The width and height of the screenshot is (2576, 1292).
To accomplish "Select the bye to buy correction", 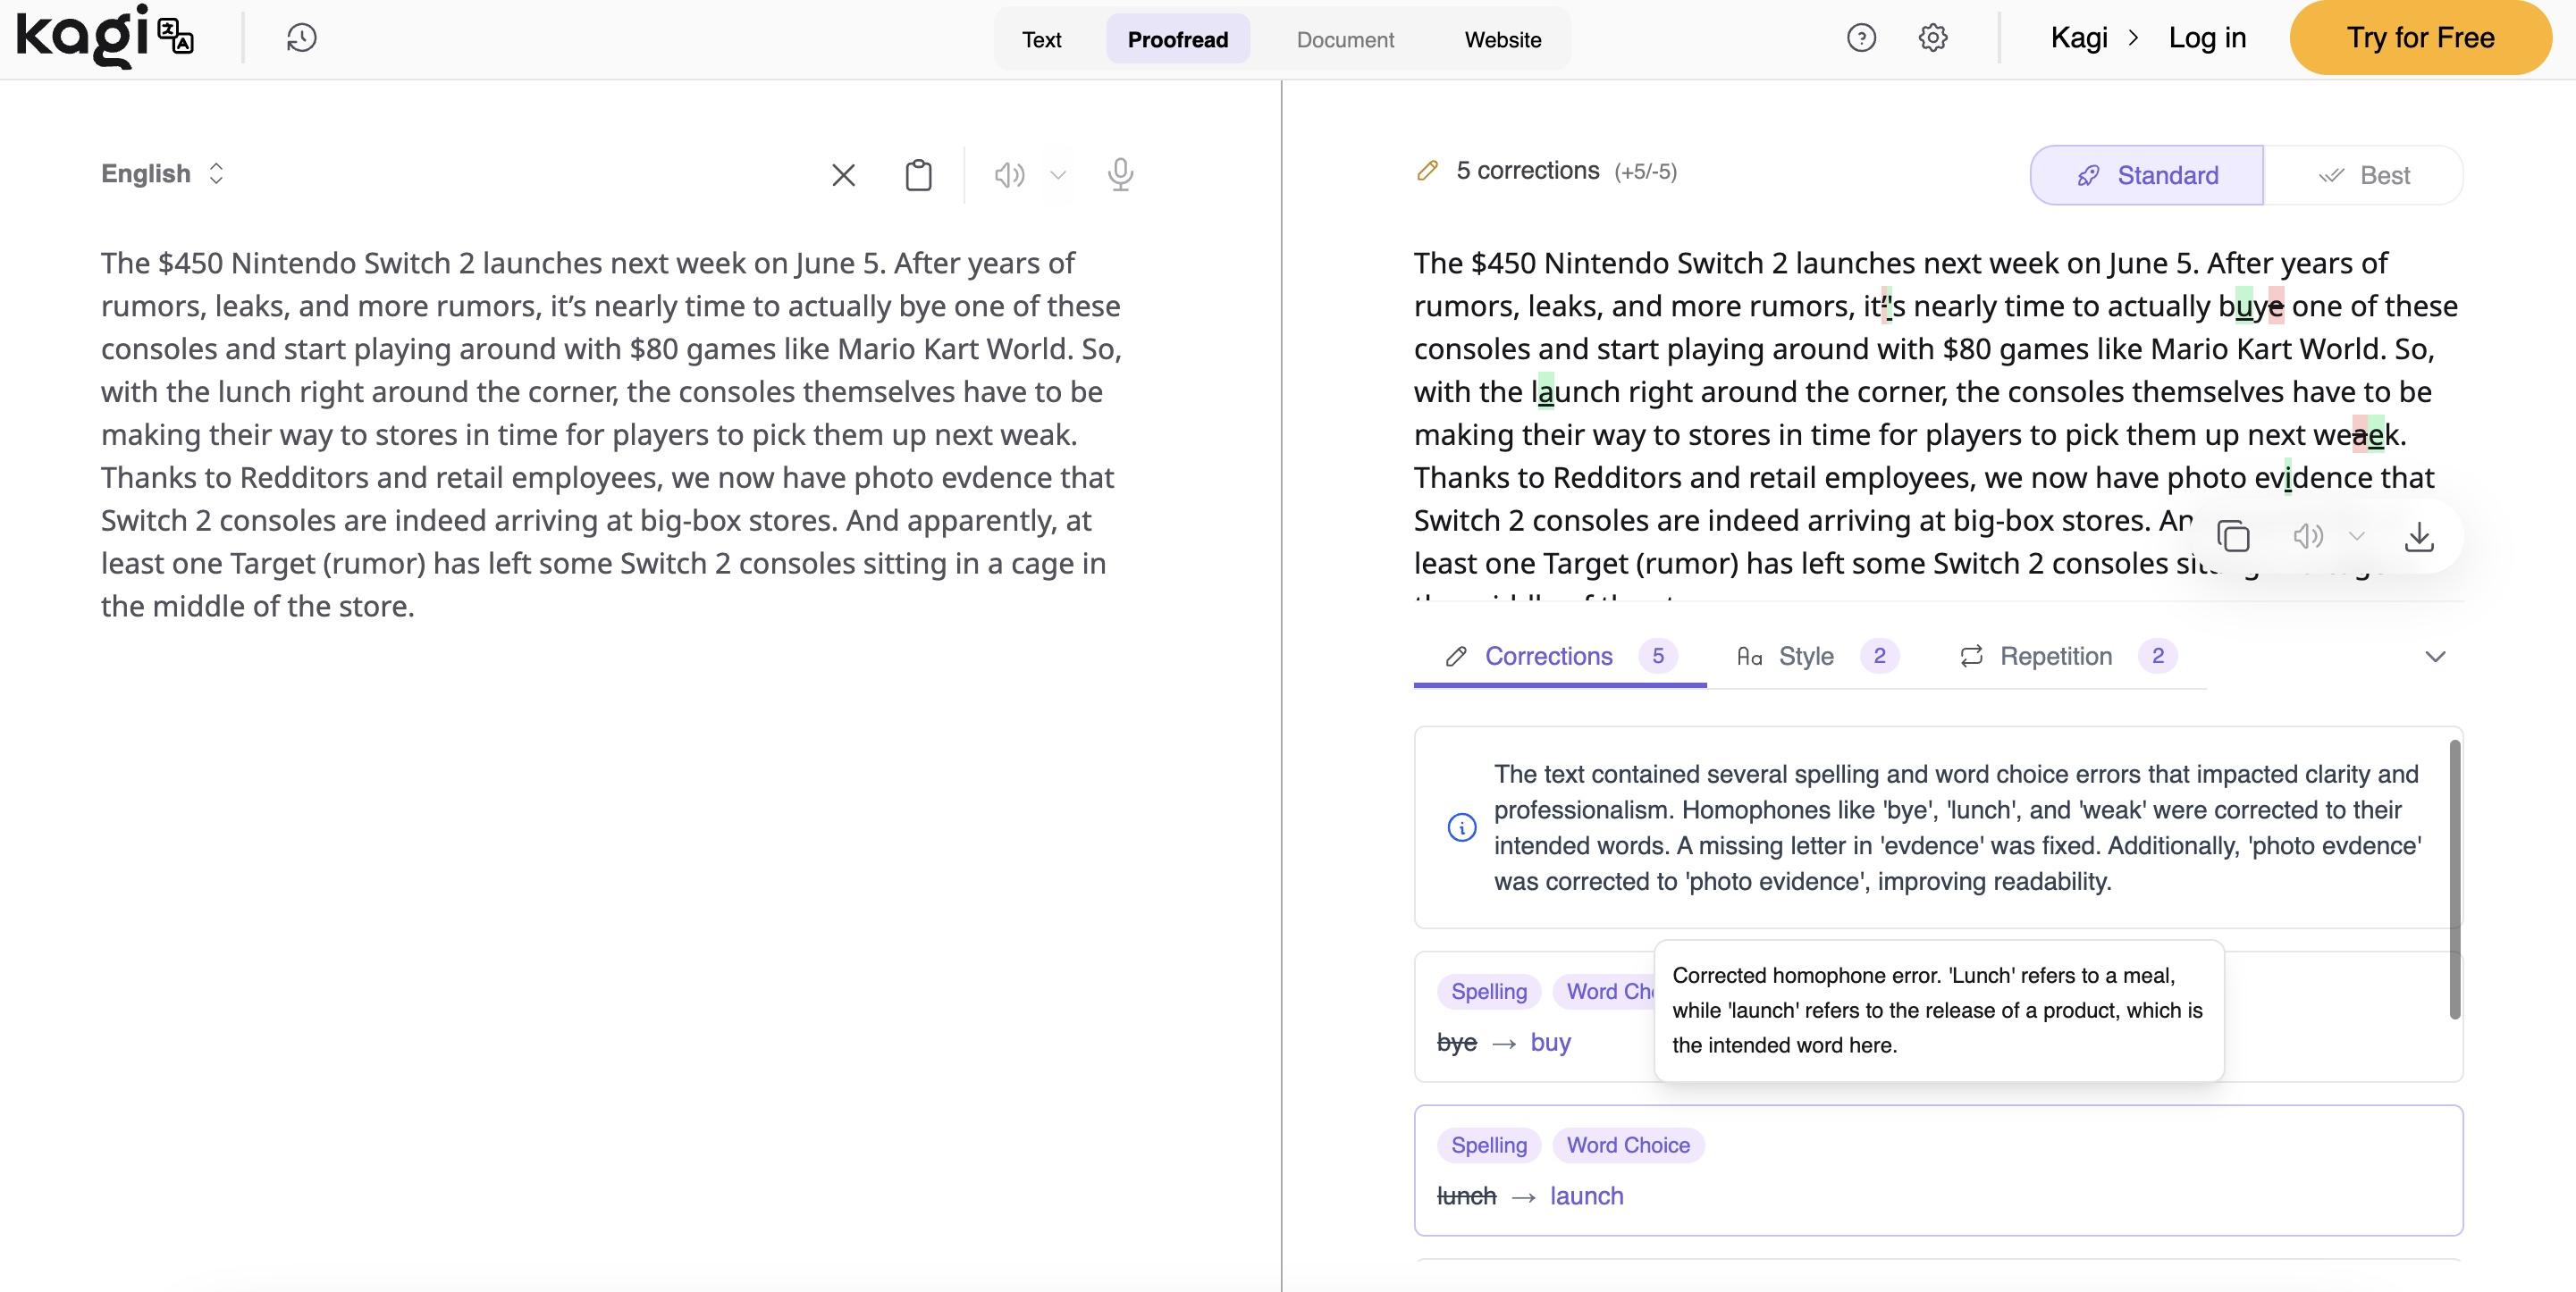I will pyautogui.click(x=1503, y=1042).
